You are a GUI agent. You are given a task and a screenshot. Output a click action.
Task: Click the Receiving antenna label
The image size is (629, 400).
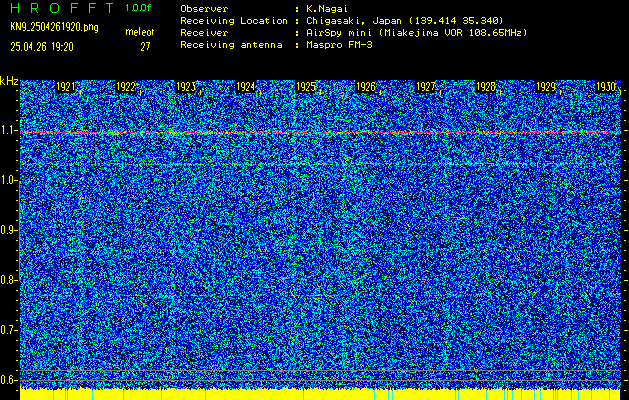pyautogui.click(x=231, y=45)
